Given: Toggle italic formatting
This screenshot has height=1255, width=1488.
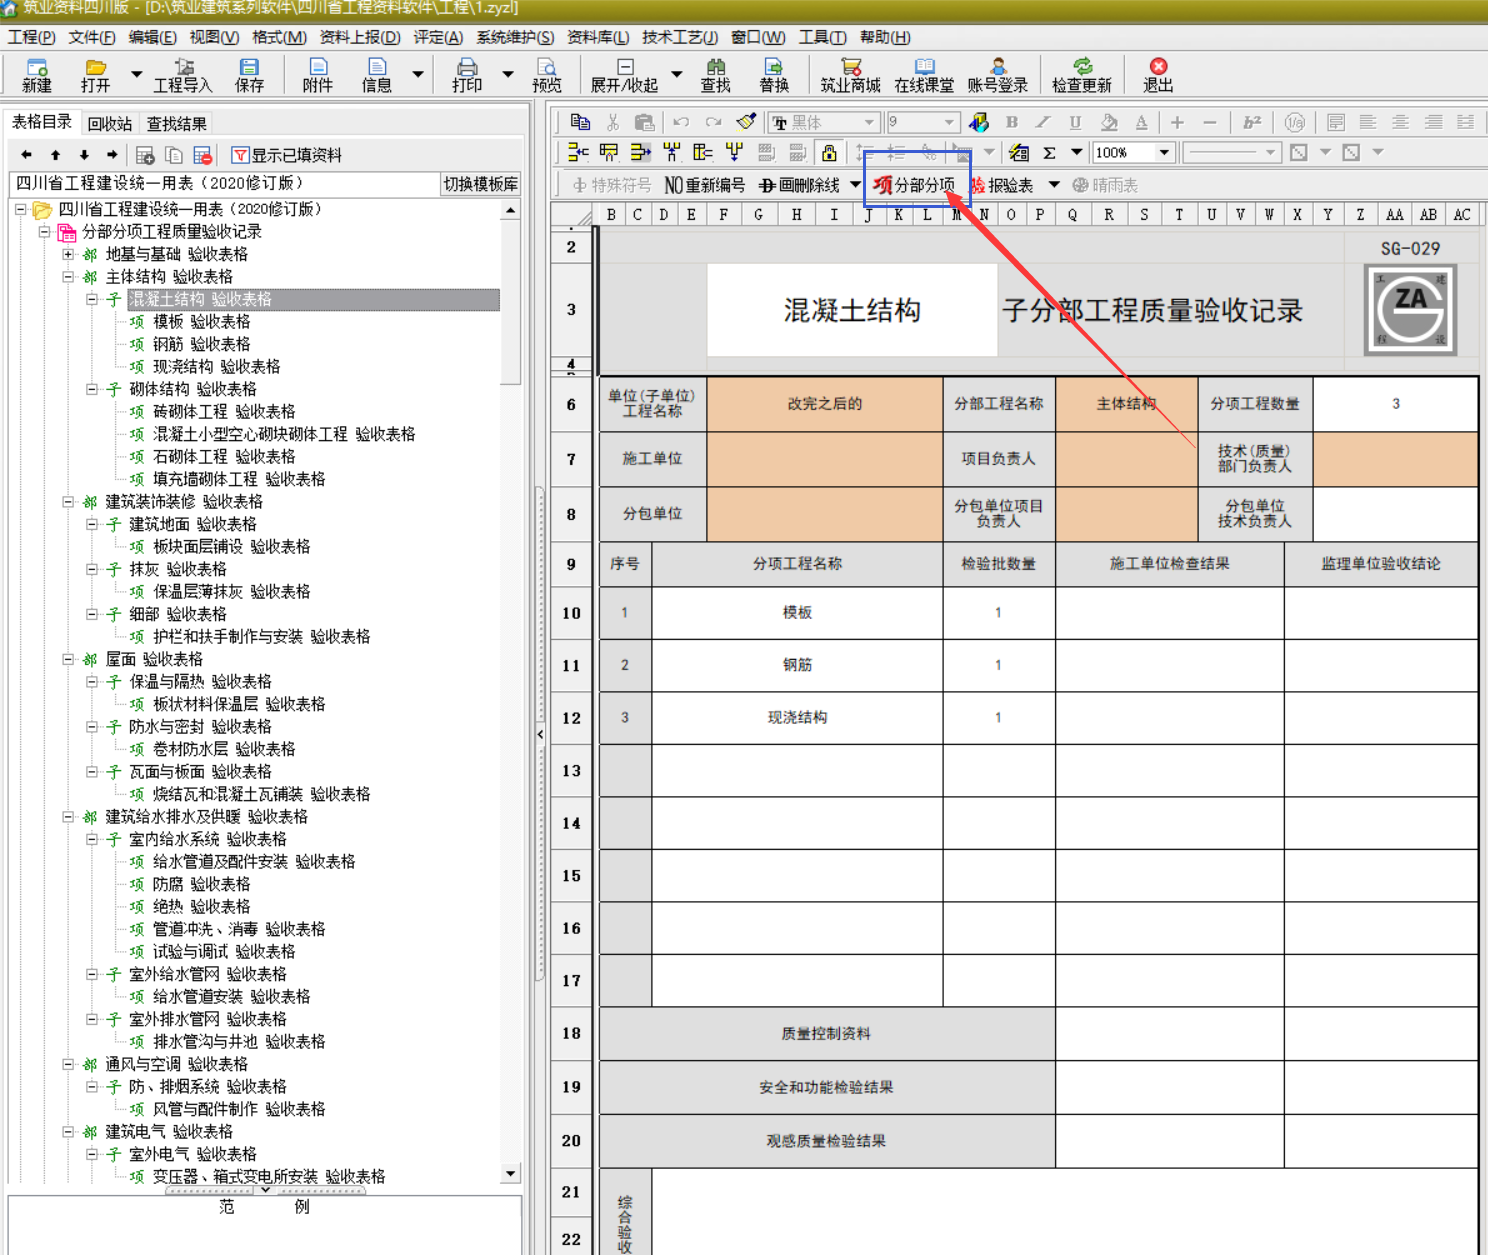Looking at the screenshot, I should click(x=1043, y=122).
